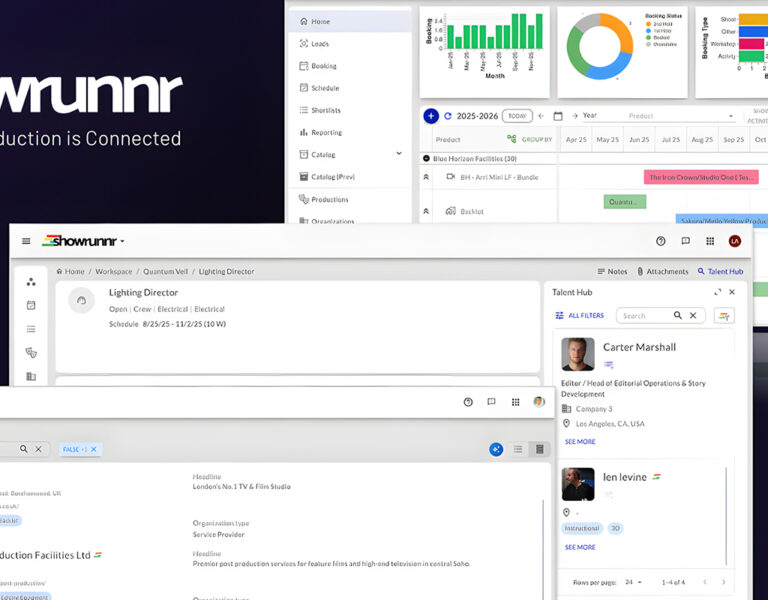Collapse the Backlot row chevron

tap(426, 211)
